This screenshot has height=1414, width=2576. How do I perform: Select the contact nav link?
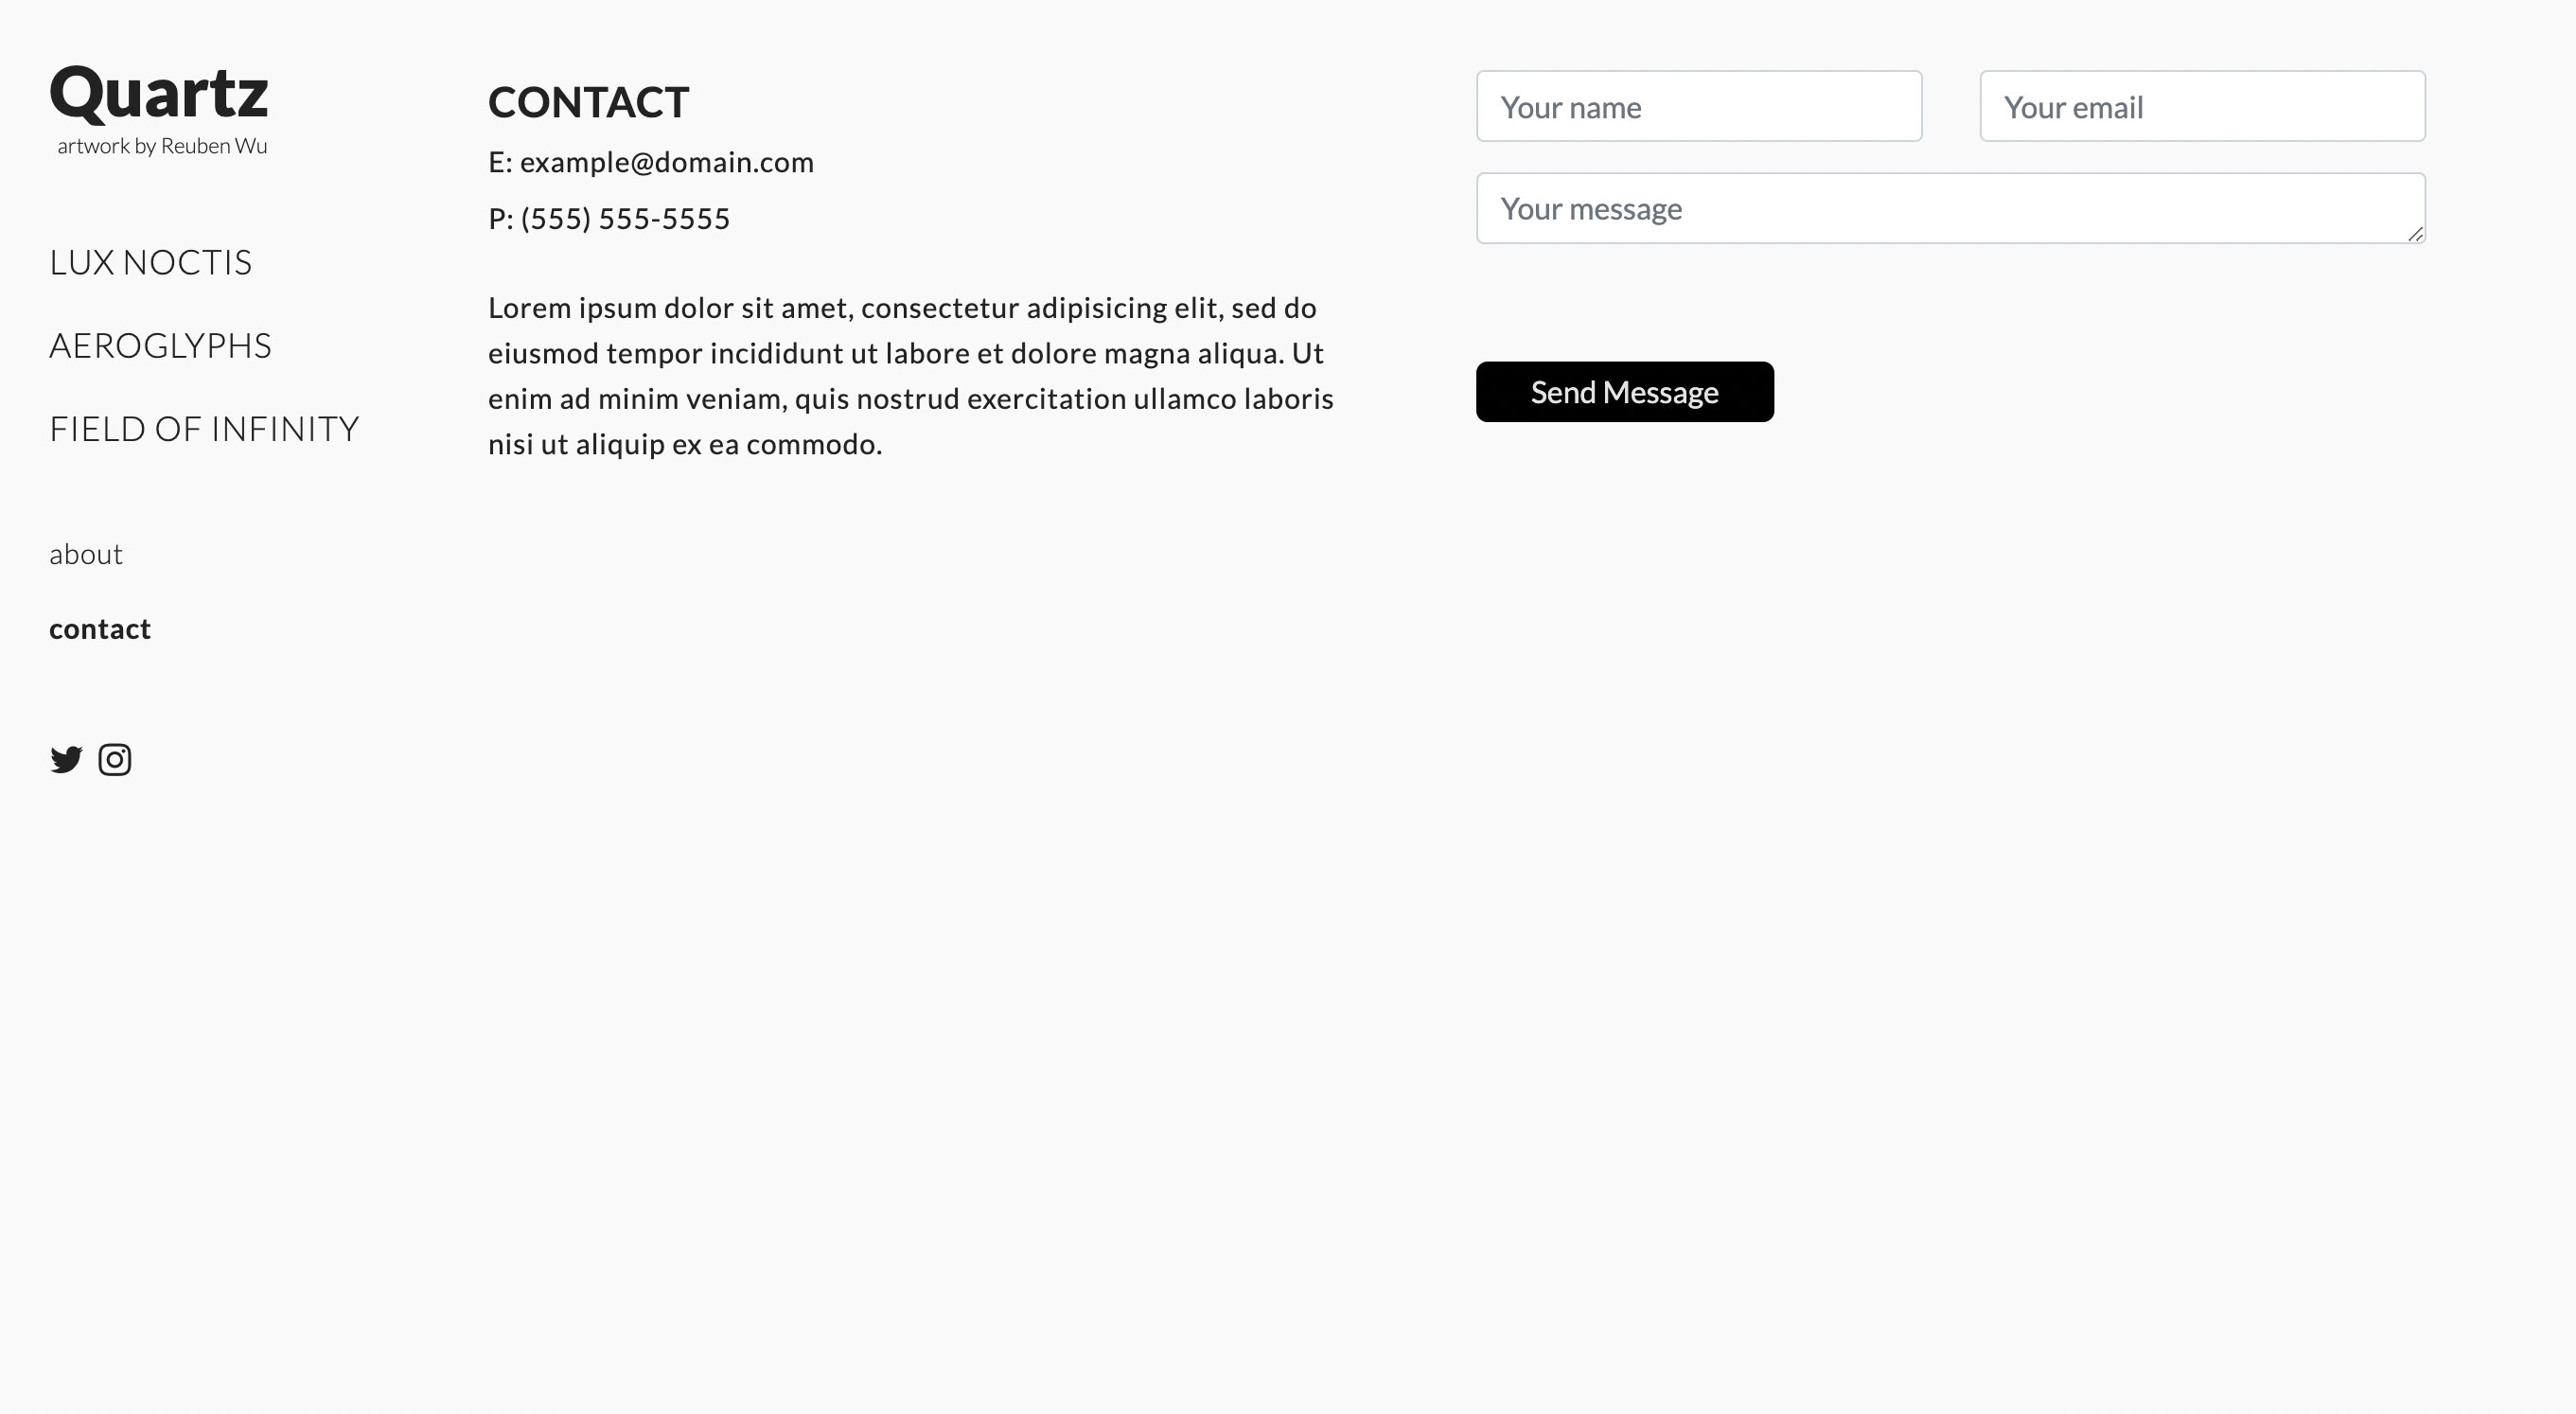[100, 629]
